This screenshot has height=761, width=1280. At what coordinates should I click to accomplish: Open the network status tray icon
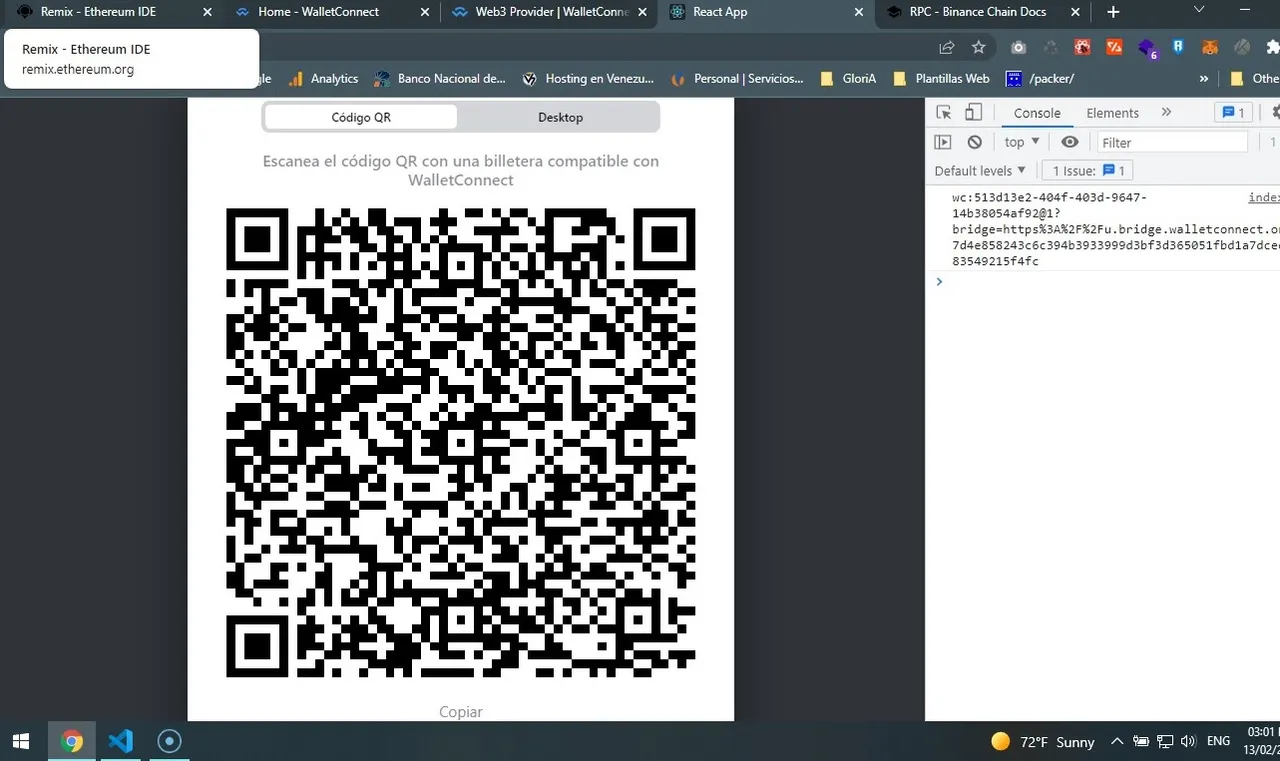point(1165,741)
